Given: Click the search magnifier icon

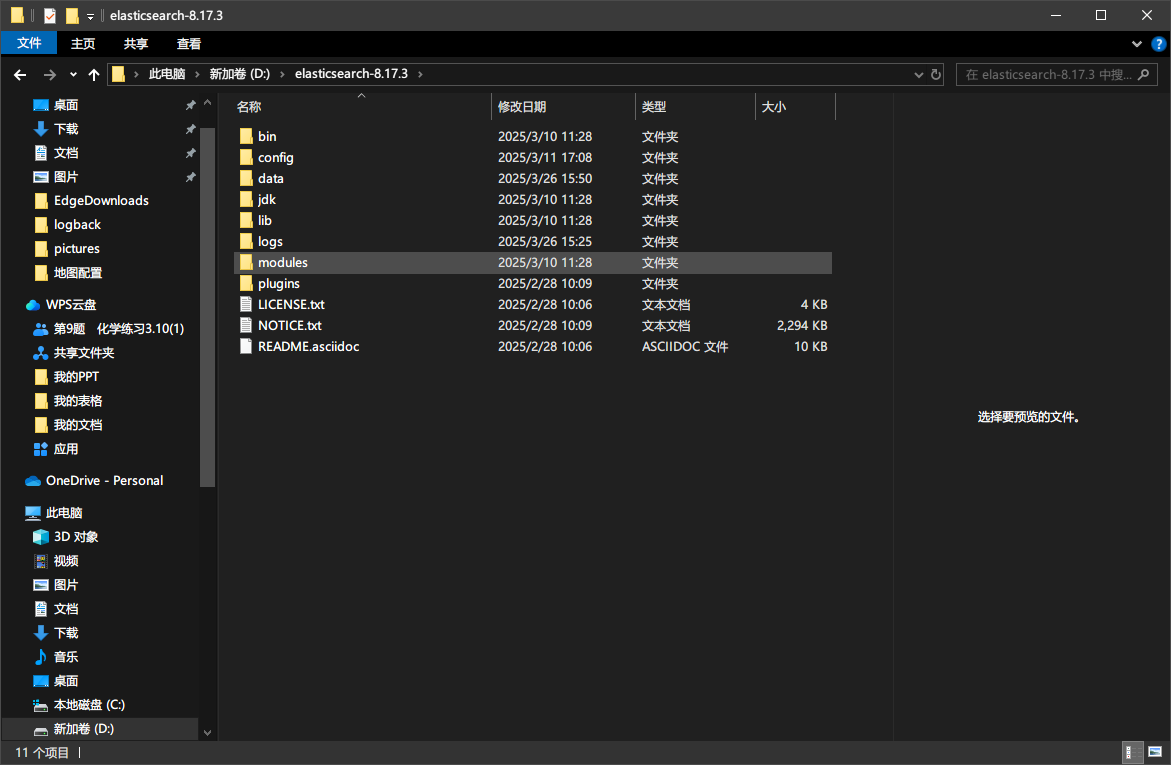Looking at the screenshot, I should coord(1143,74).
